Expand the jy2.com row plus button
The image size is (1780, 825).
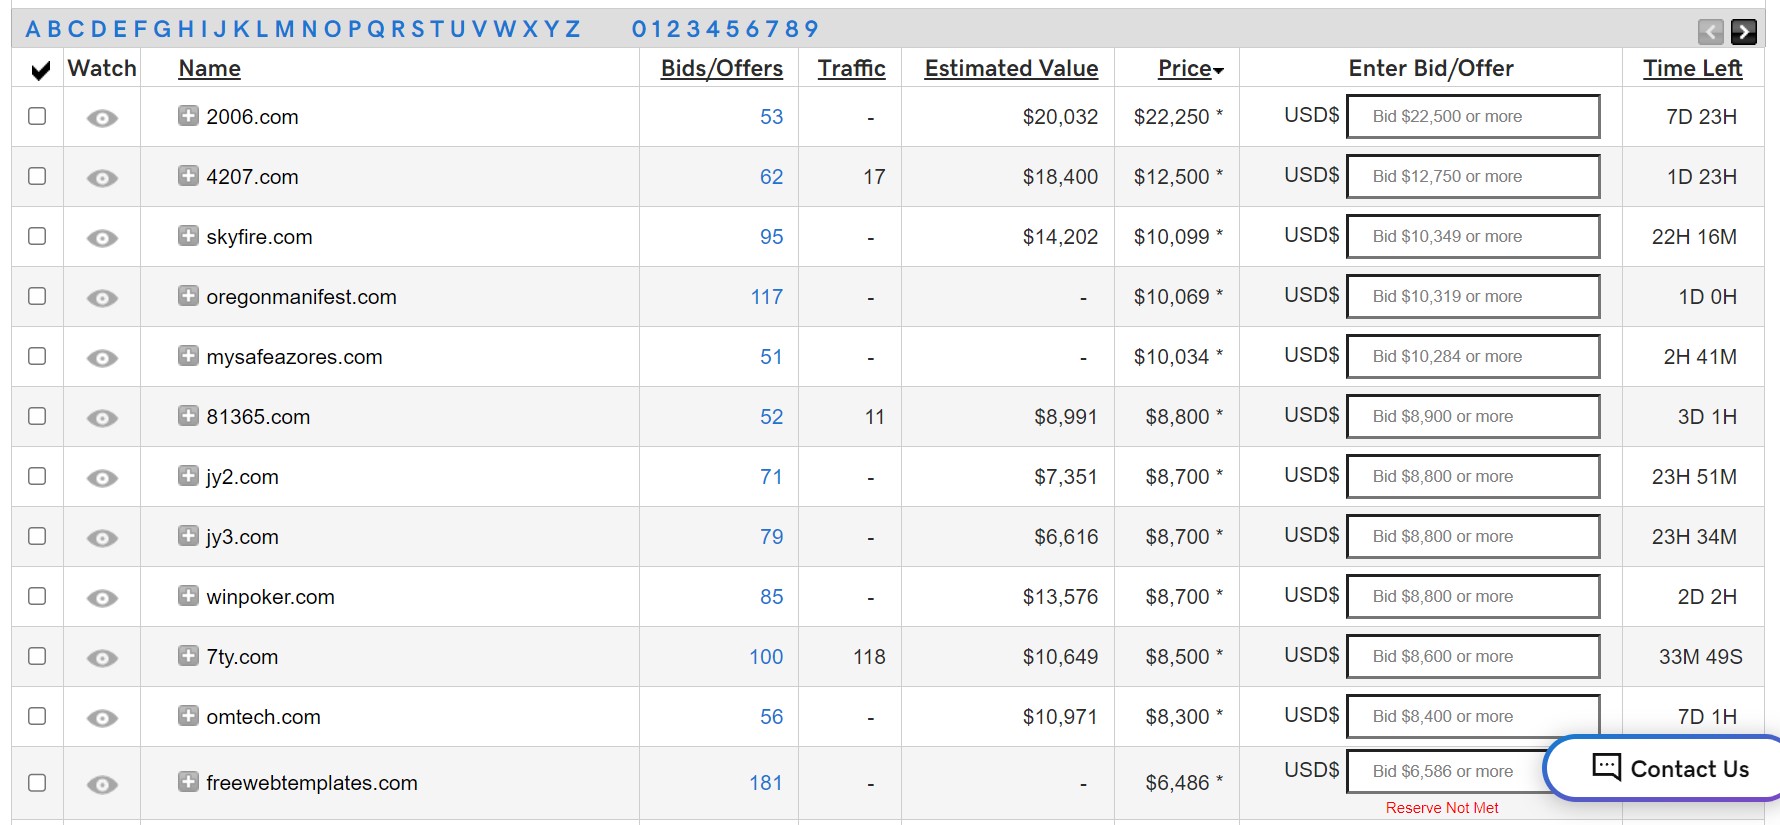(x=188, y=476)
